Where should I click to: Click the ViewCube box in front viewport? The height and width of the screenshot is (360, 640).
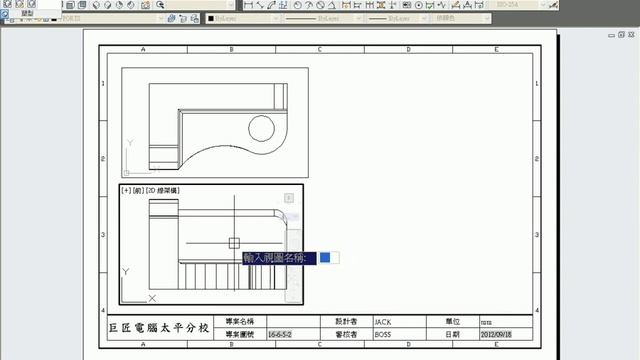[x=289, y=198]
